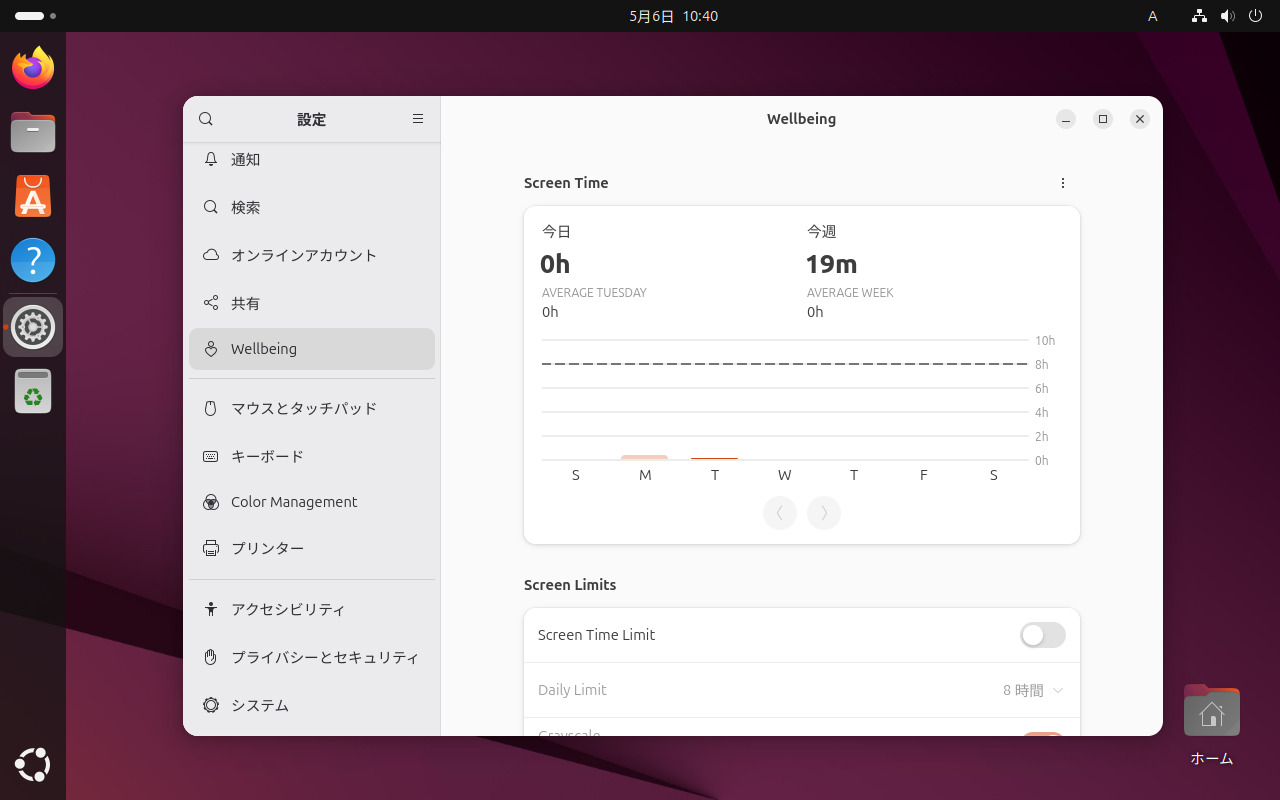Open the Ubuntu Show Applications button
1280x800 pixels.
point(33,765)
